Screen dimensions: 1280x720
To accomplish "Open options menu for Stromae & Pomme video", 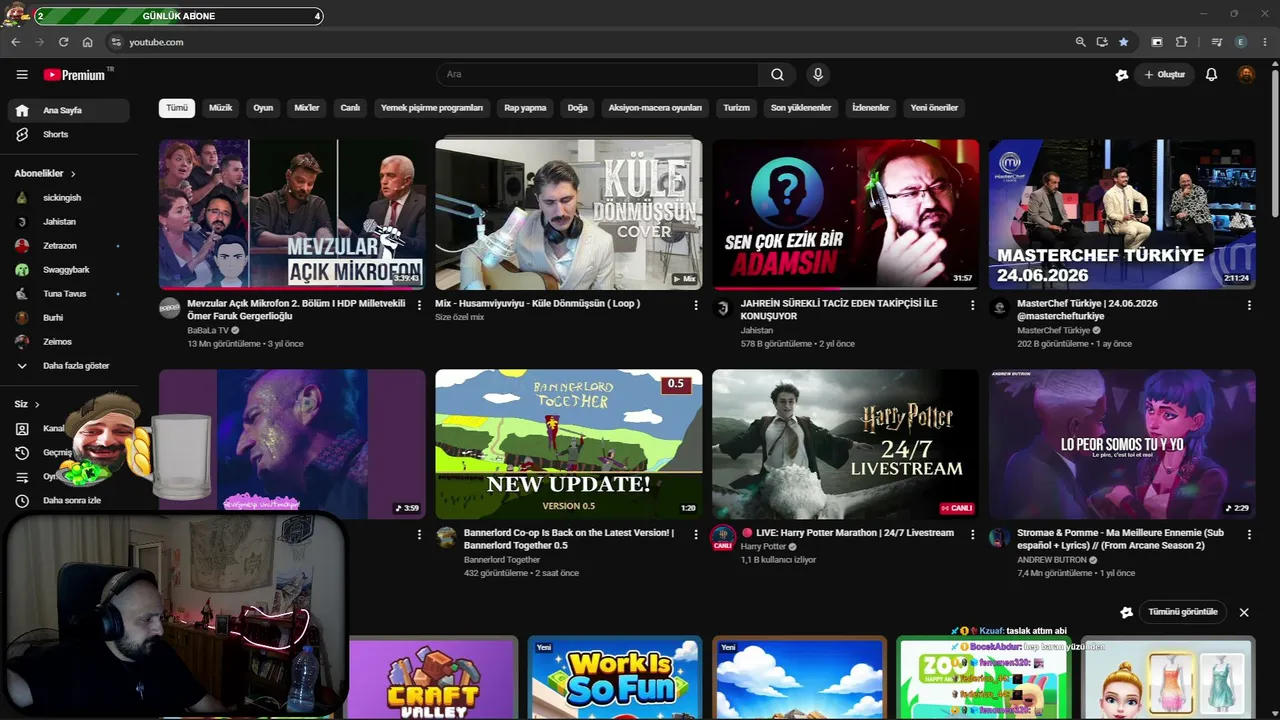I will pos(1249,535).
